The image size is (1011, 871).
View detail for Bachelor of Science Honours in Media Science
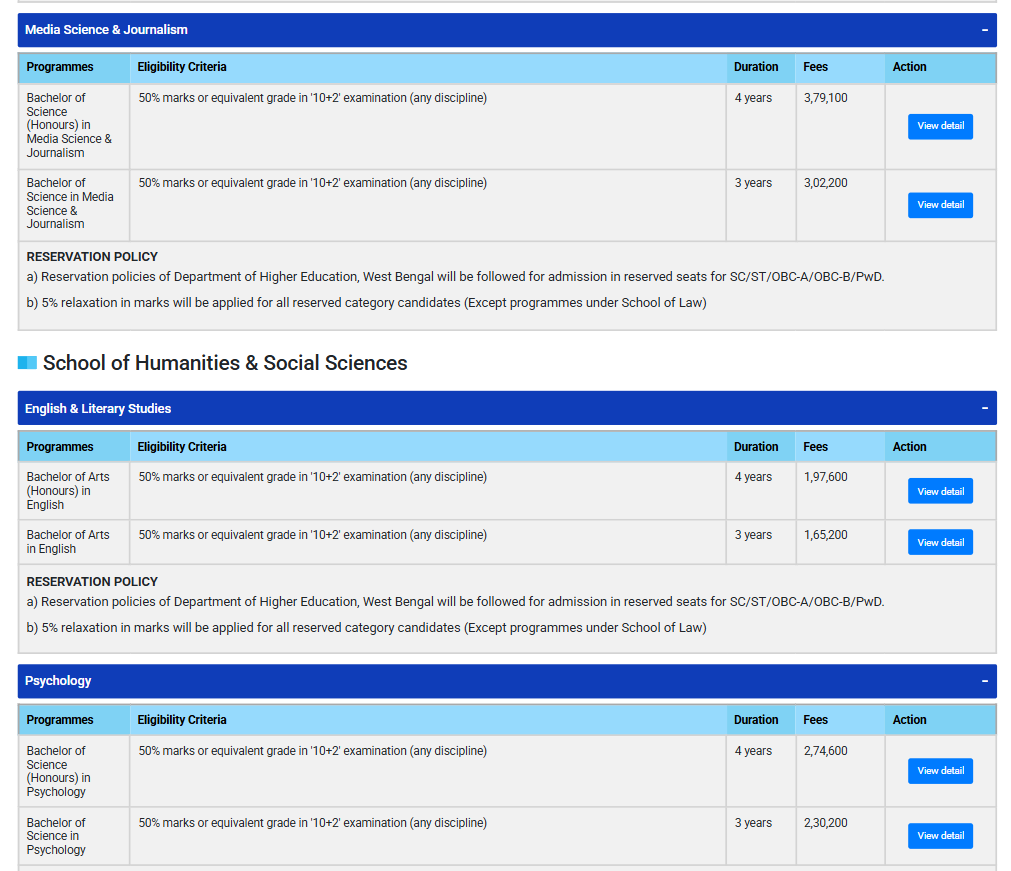[x=940, y=126]
